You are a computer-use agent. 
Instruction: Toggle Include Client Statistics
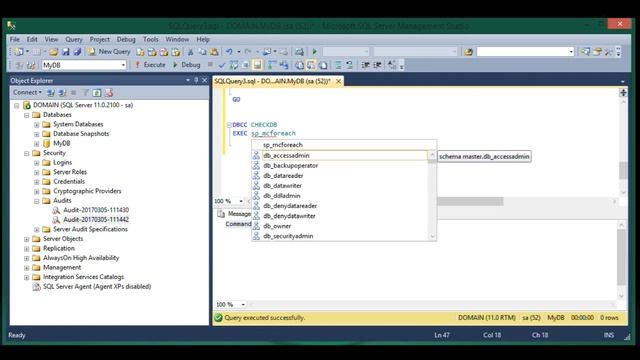tap(284, 65)
